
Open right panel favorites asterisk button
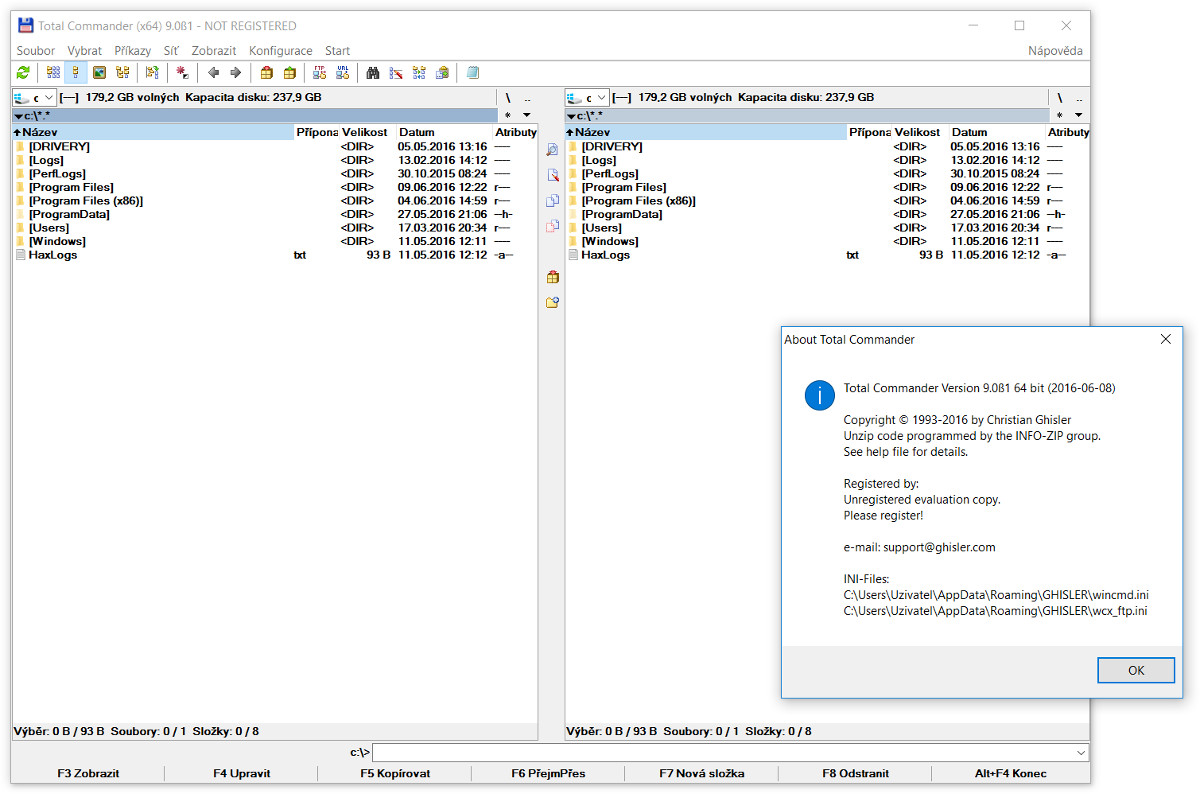tap(1060, 116)
